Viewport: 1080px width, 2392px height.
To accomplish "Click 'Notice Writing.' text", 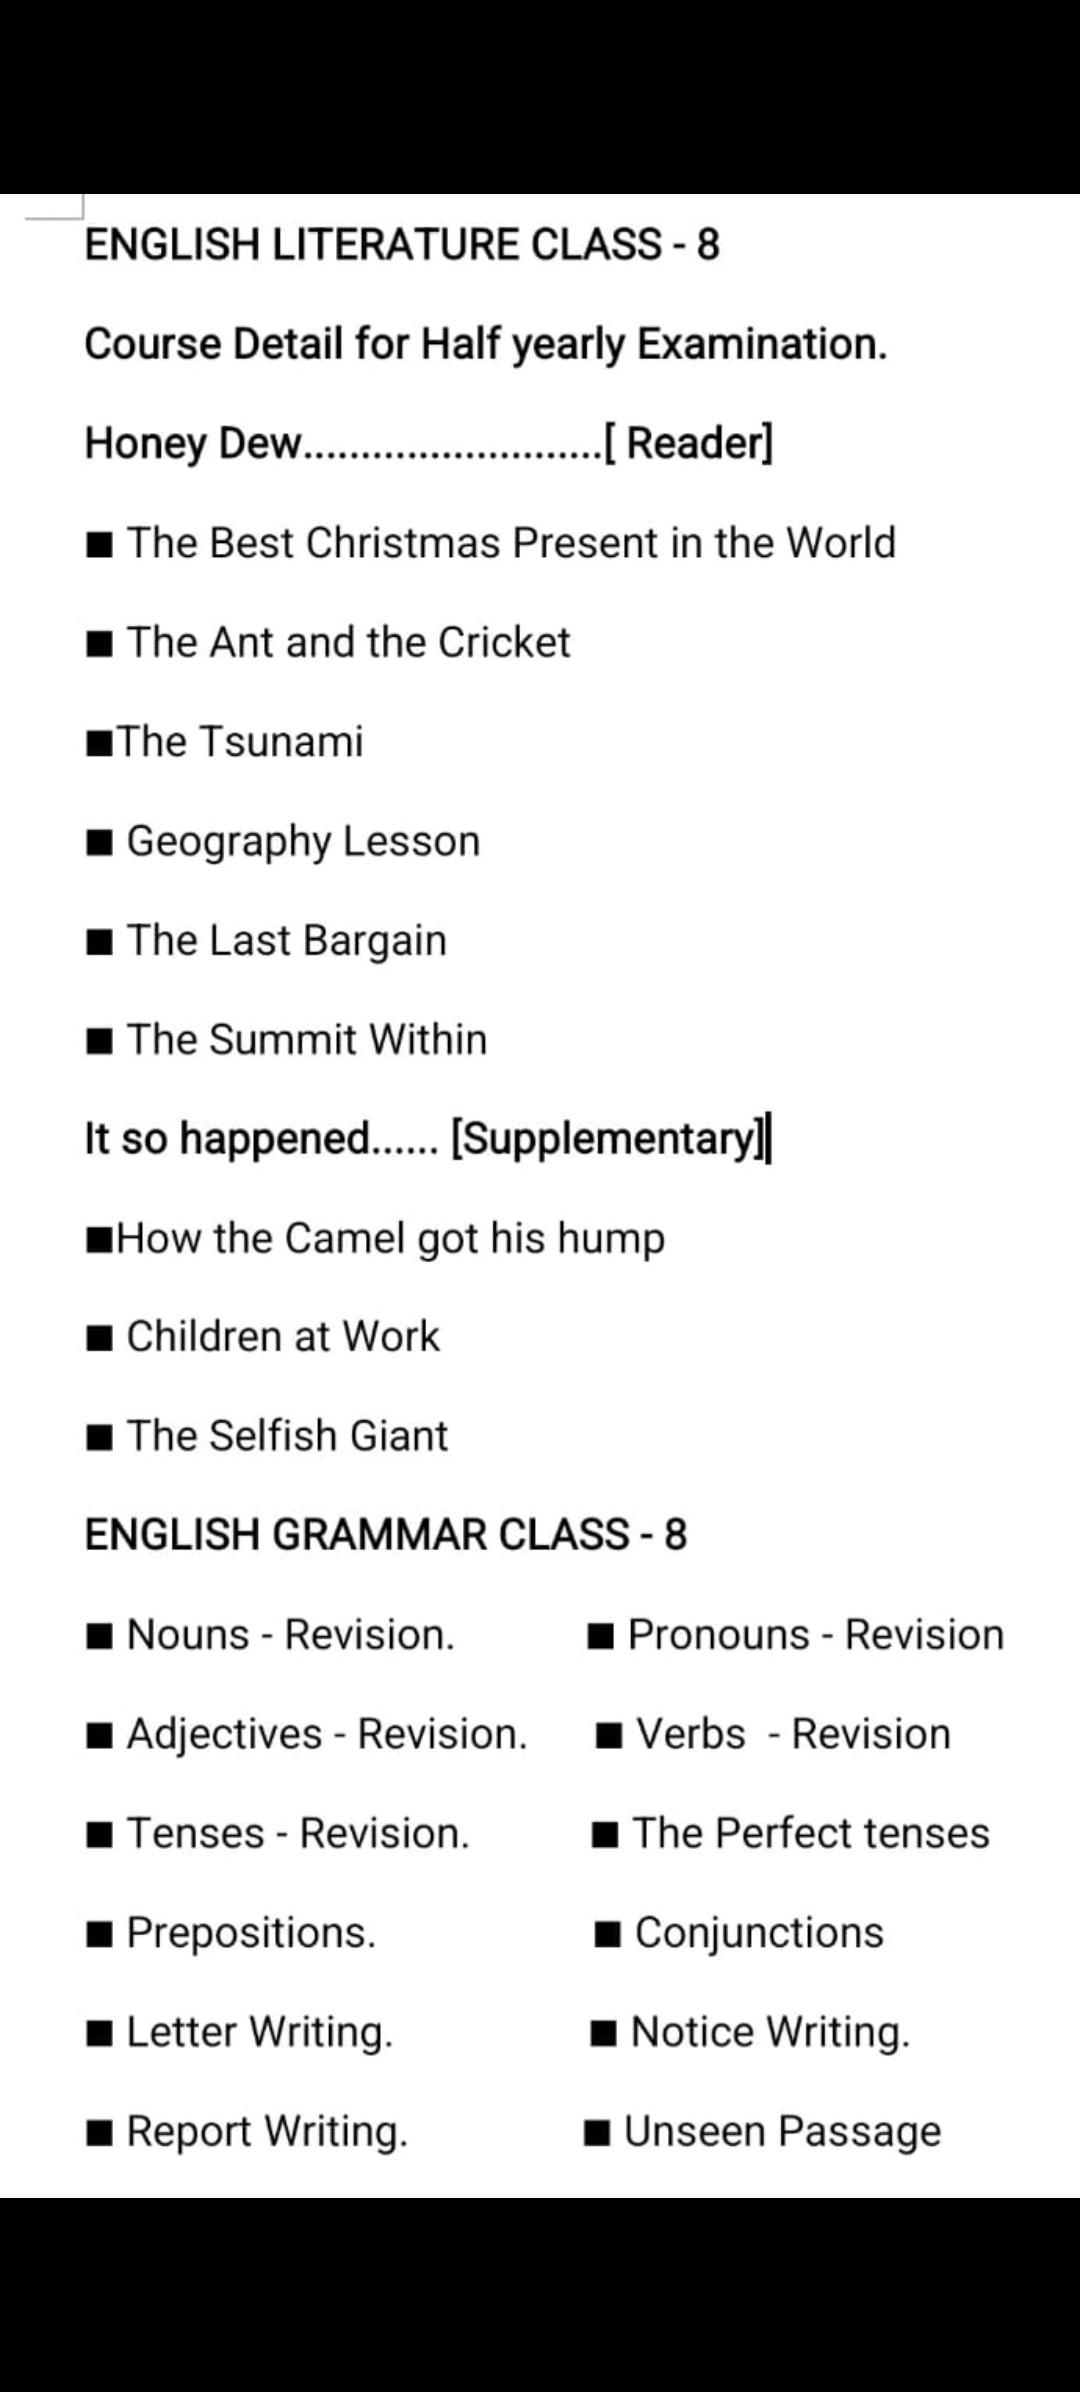I will [x=770, y=2032].
